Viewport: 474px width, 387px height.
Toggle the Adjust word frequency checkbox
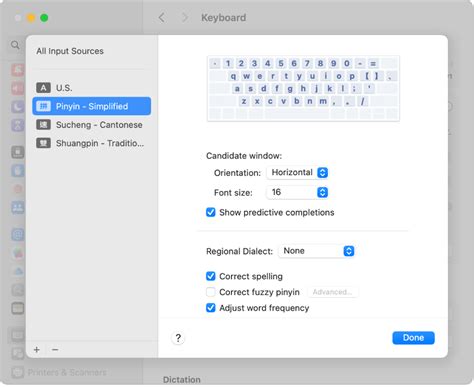click(211, 308)
